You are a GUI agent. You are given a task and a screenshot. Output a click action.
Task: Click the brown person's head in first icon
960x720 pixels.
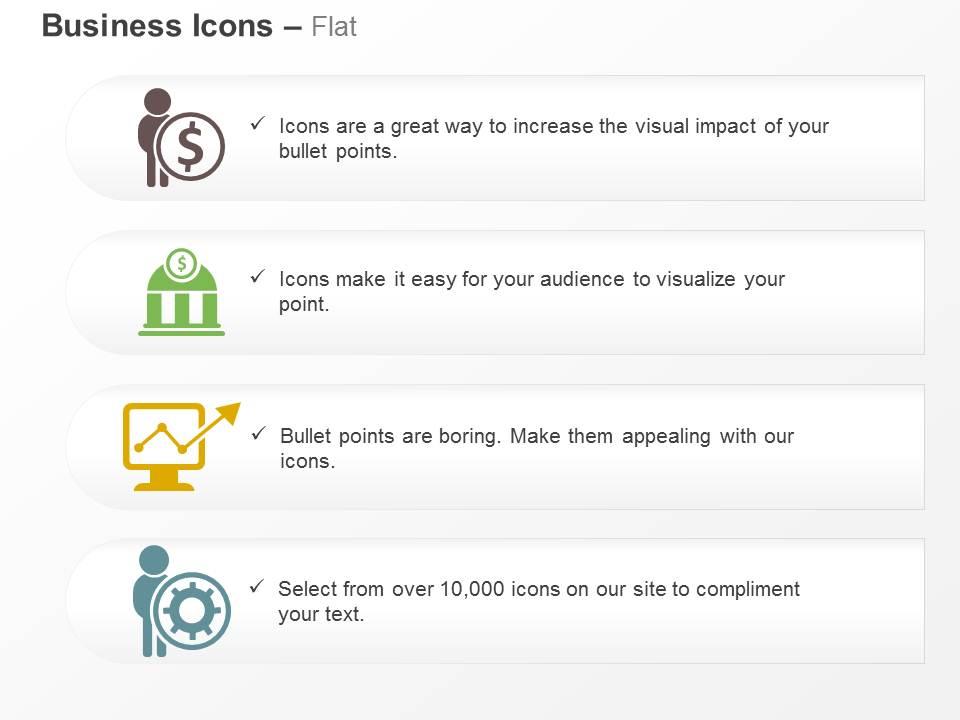click(157, 102)
